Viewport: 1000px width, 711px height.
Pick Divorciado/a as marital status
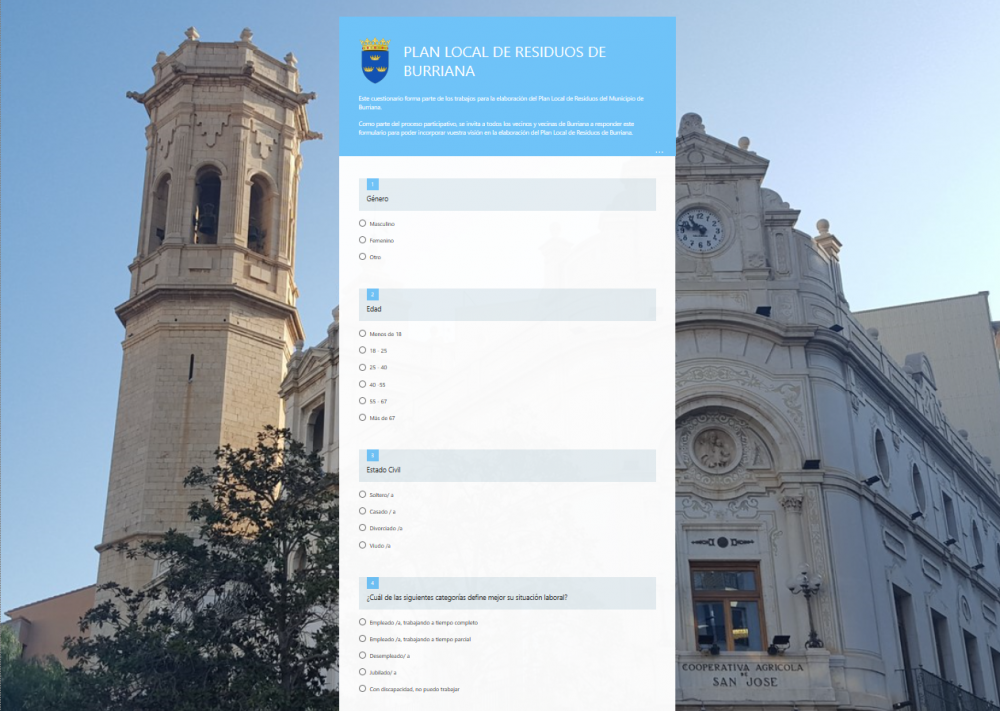(363, 528)
